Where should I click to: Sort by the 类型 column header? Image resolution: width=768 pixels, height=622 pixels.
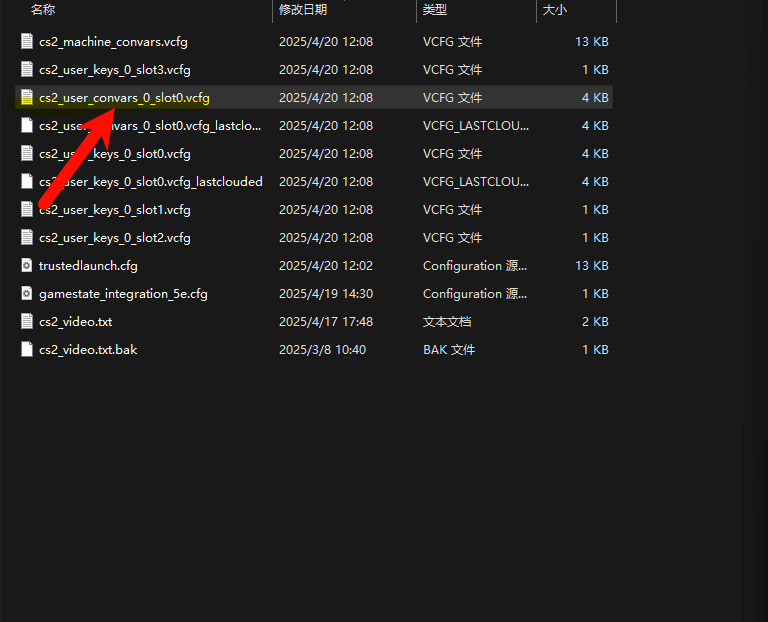pyautogui.click(x=435, y=10)
